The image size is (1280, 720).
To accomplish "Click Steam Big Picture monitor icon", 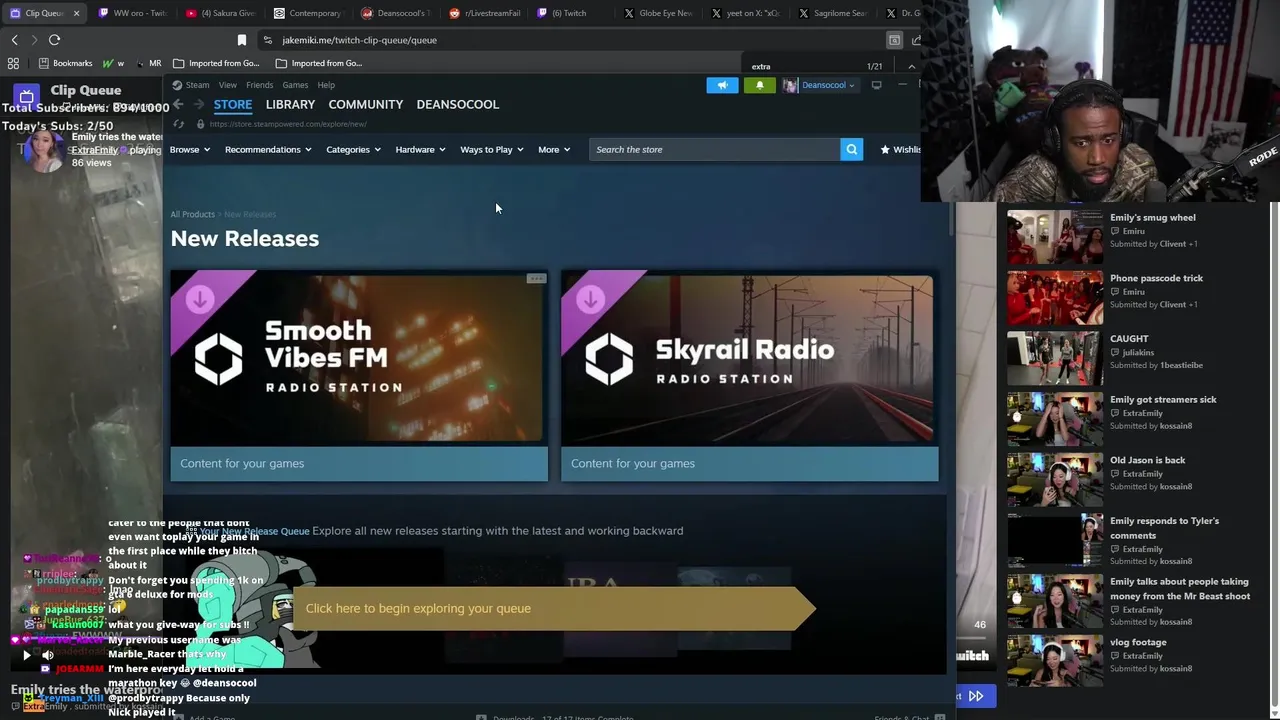I will [x=876, y=85].
